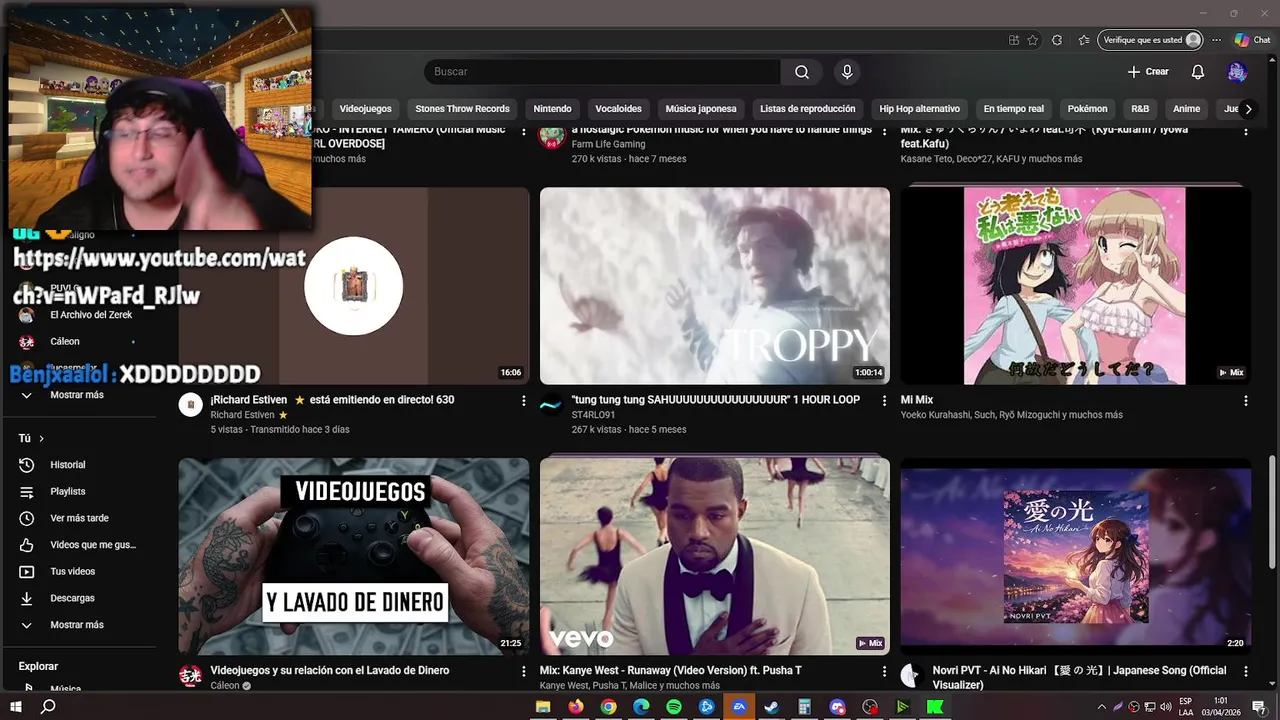Screen dimensions: 1280x720
Task: Open the Videojuegos y Lavado de Dinero thumbnail
Action: point(354,556)
